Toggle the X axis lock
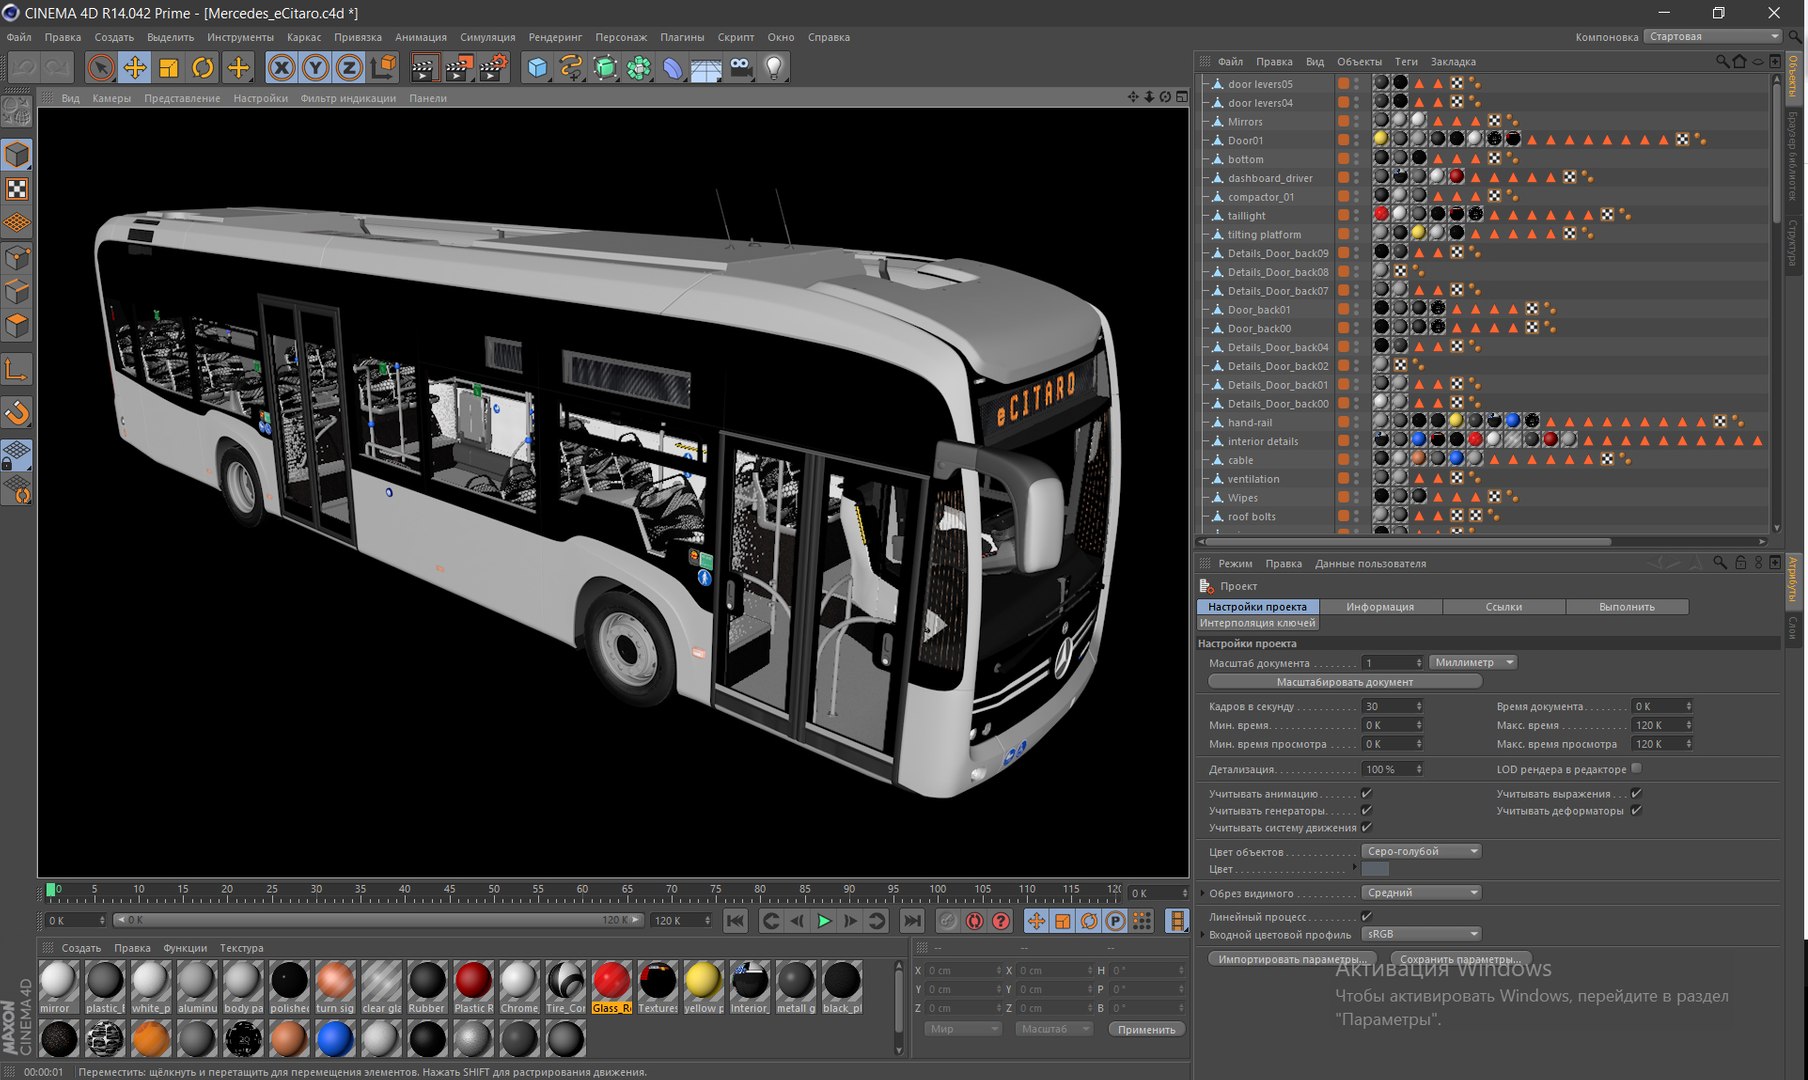Viewport: 1808px width, 1080px height. (x=282, y=68)
